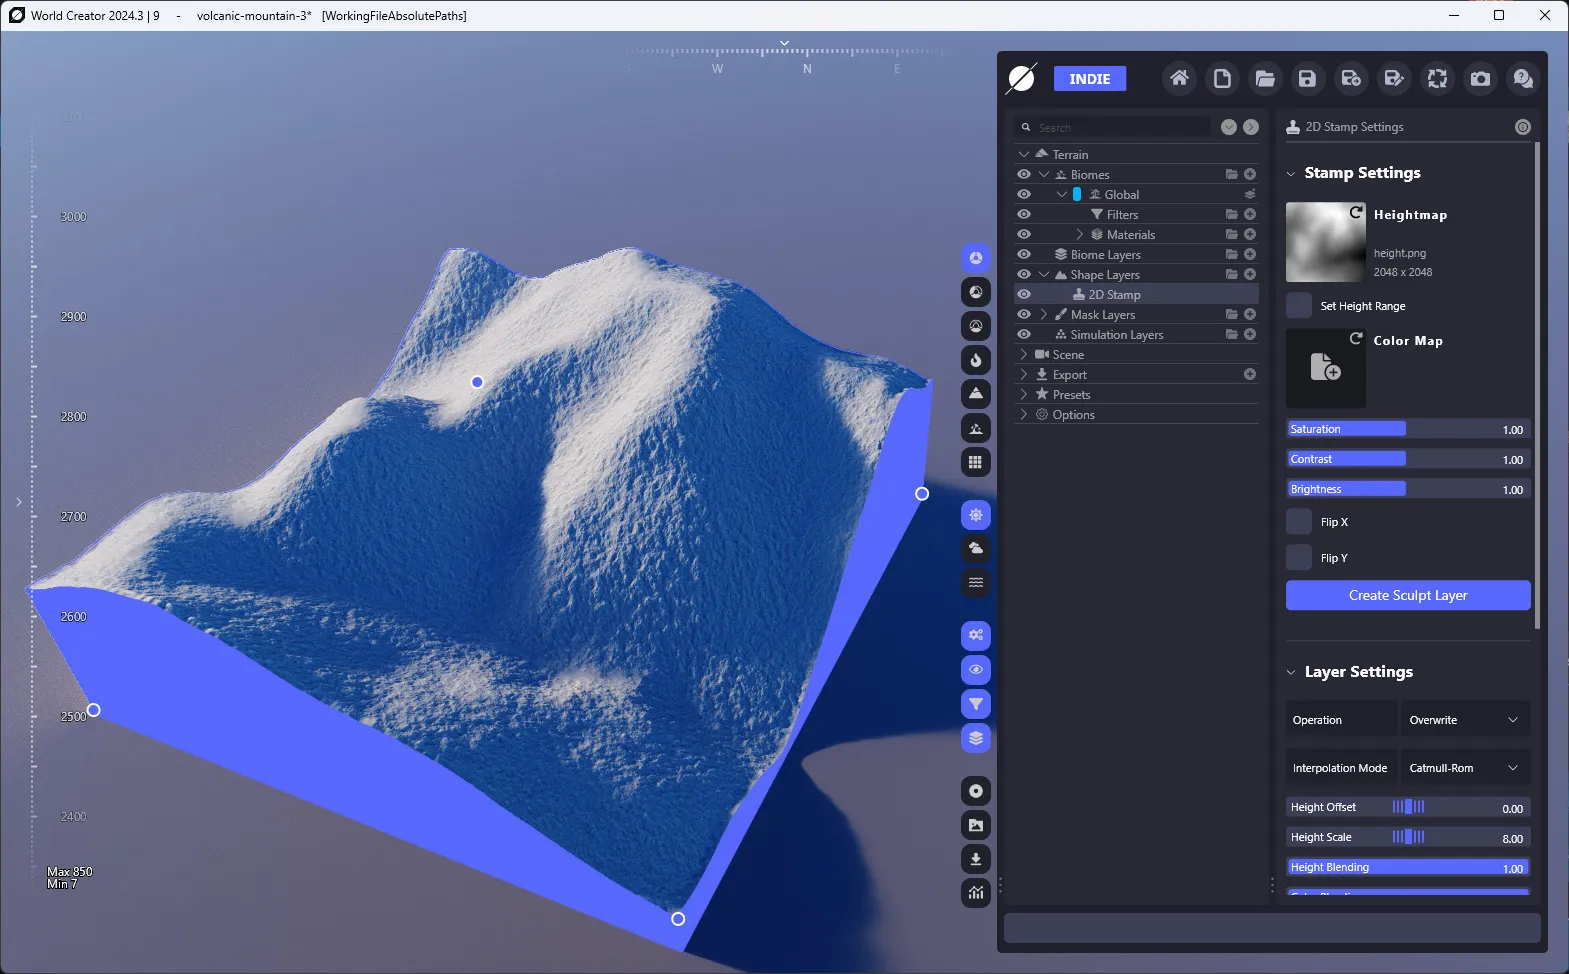Click the picture folder icon in viewport toolbar
The height and width of the screenshot is (974, 1569).
point(976,825)
